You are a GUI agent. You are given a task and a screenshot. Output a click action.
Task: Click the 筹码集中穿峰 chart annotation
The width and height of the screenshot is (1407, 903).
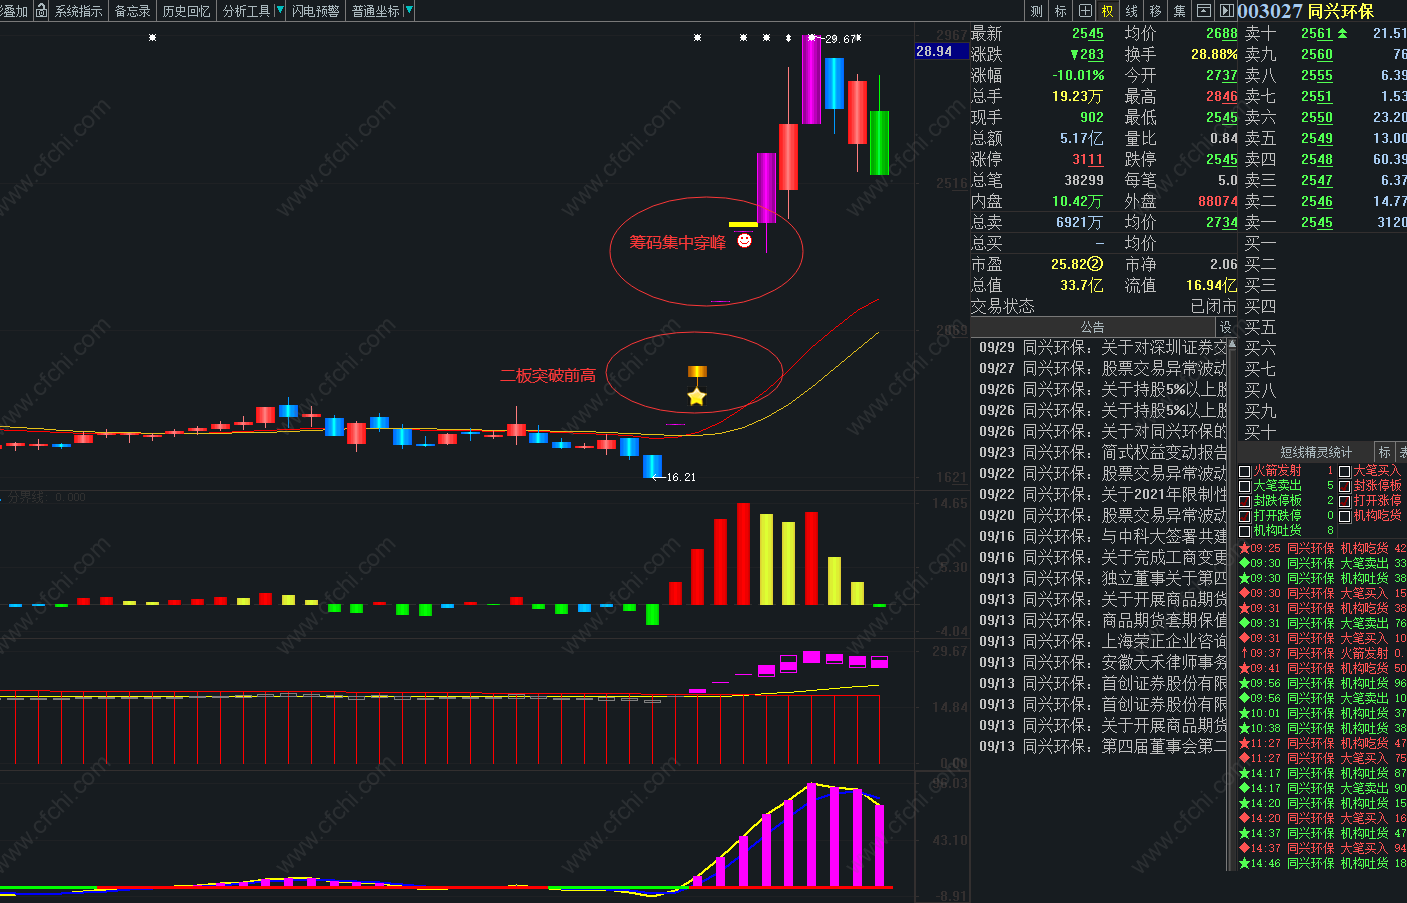677,242
